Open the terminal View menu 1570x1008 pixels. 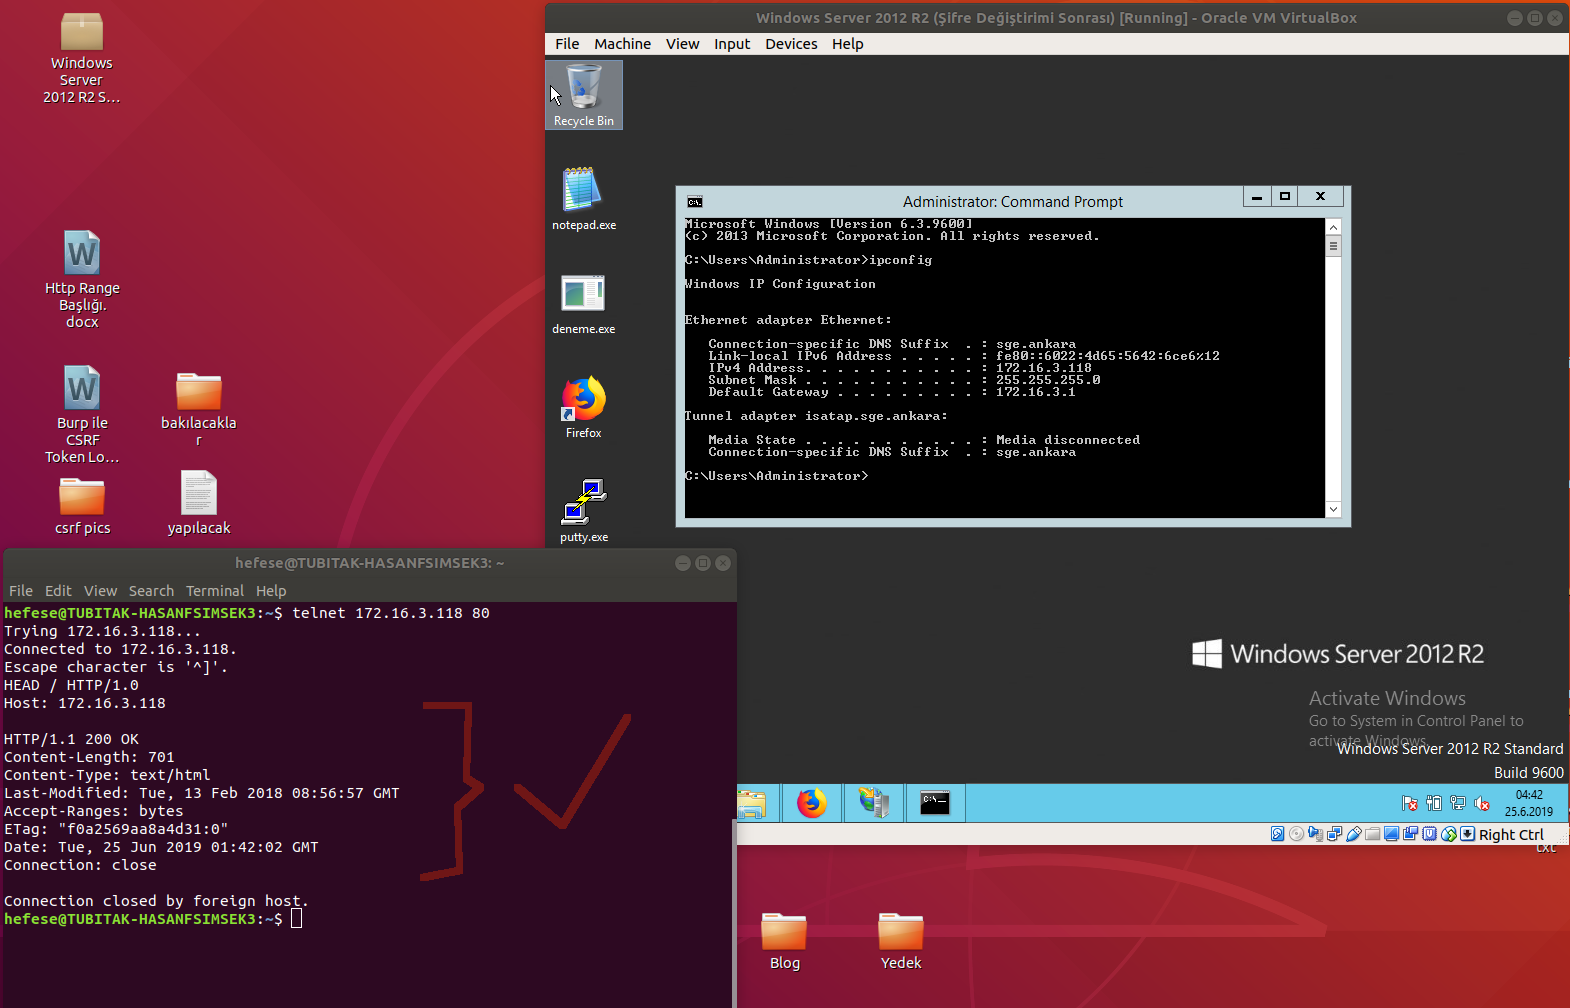coord(100,591)
